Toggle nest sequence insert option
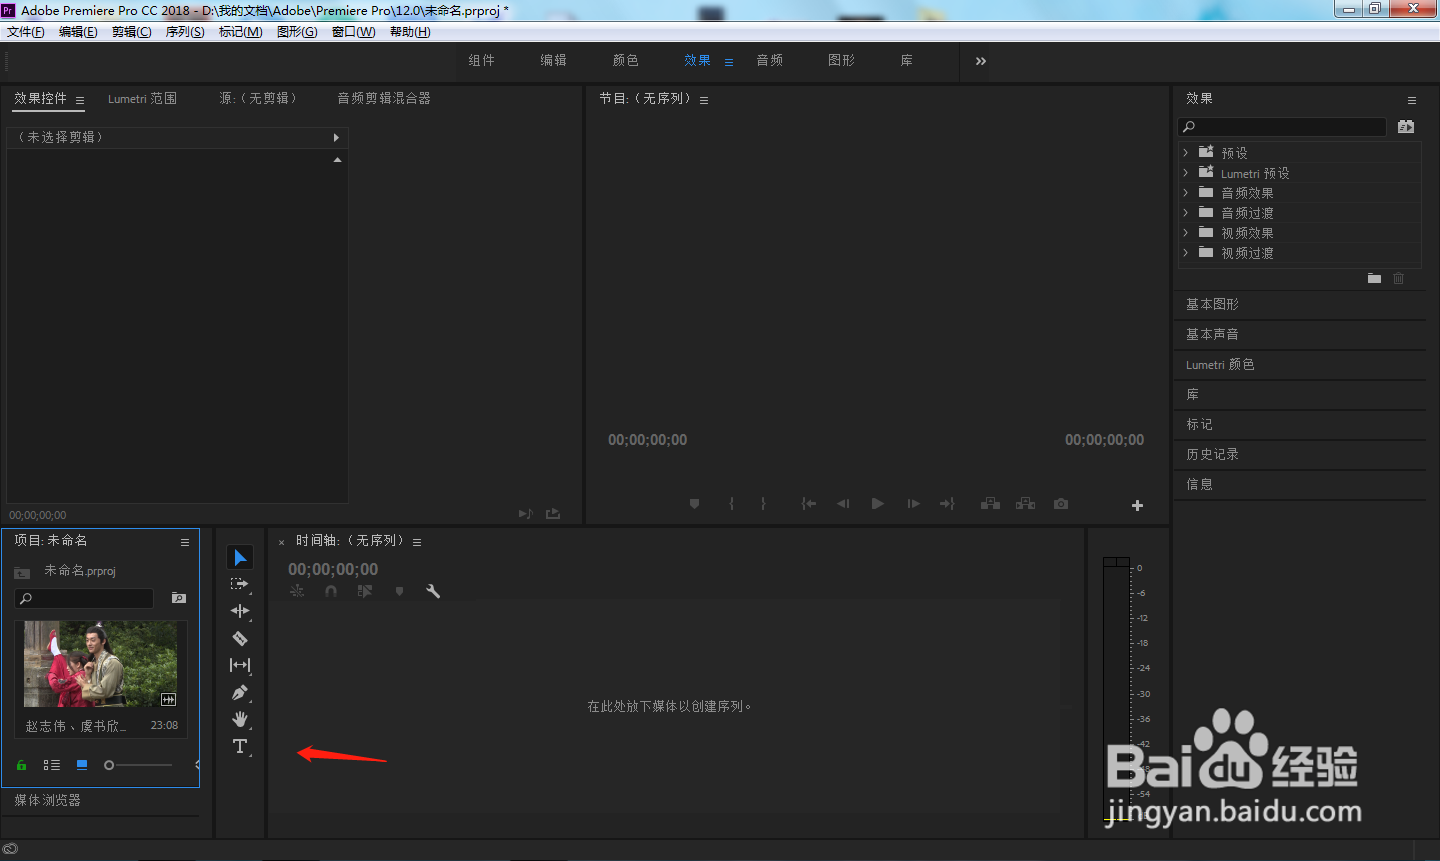 (297, 591)
